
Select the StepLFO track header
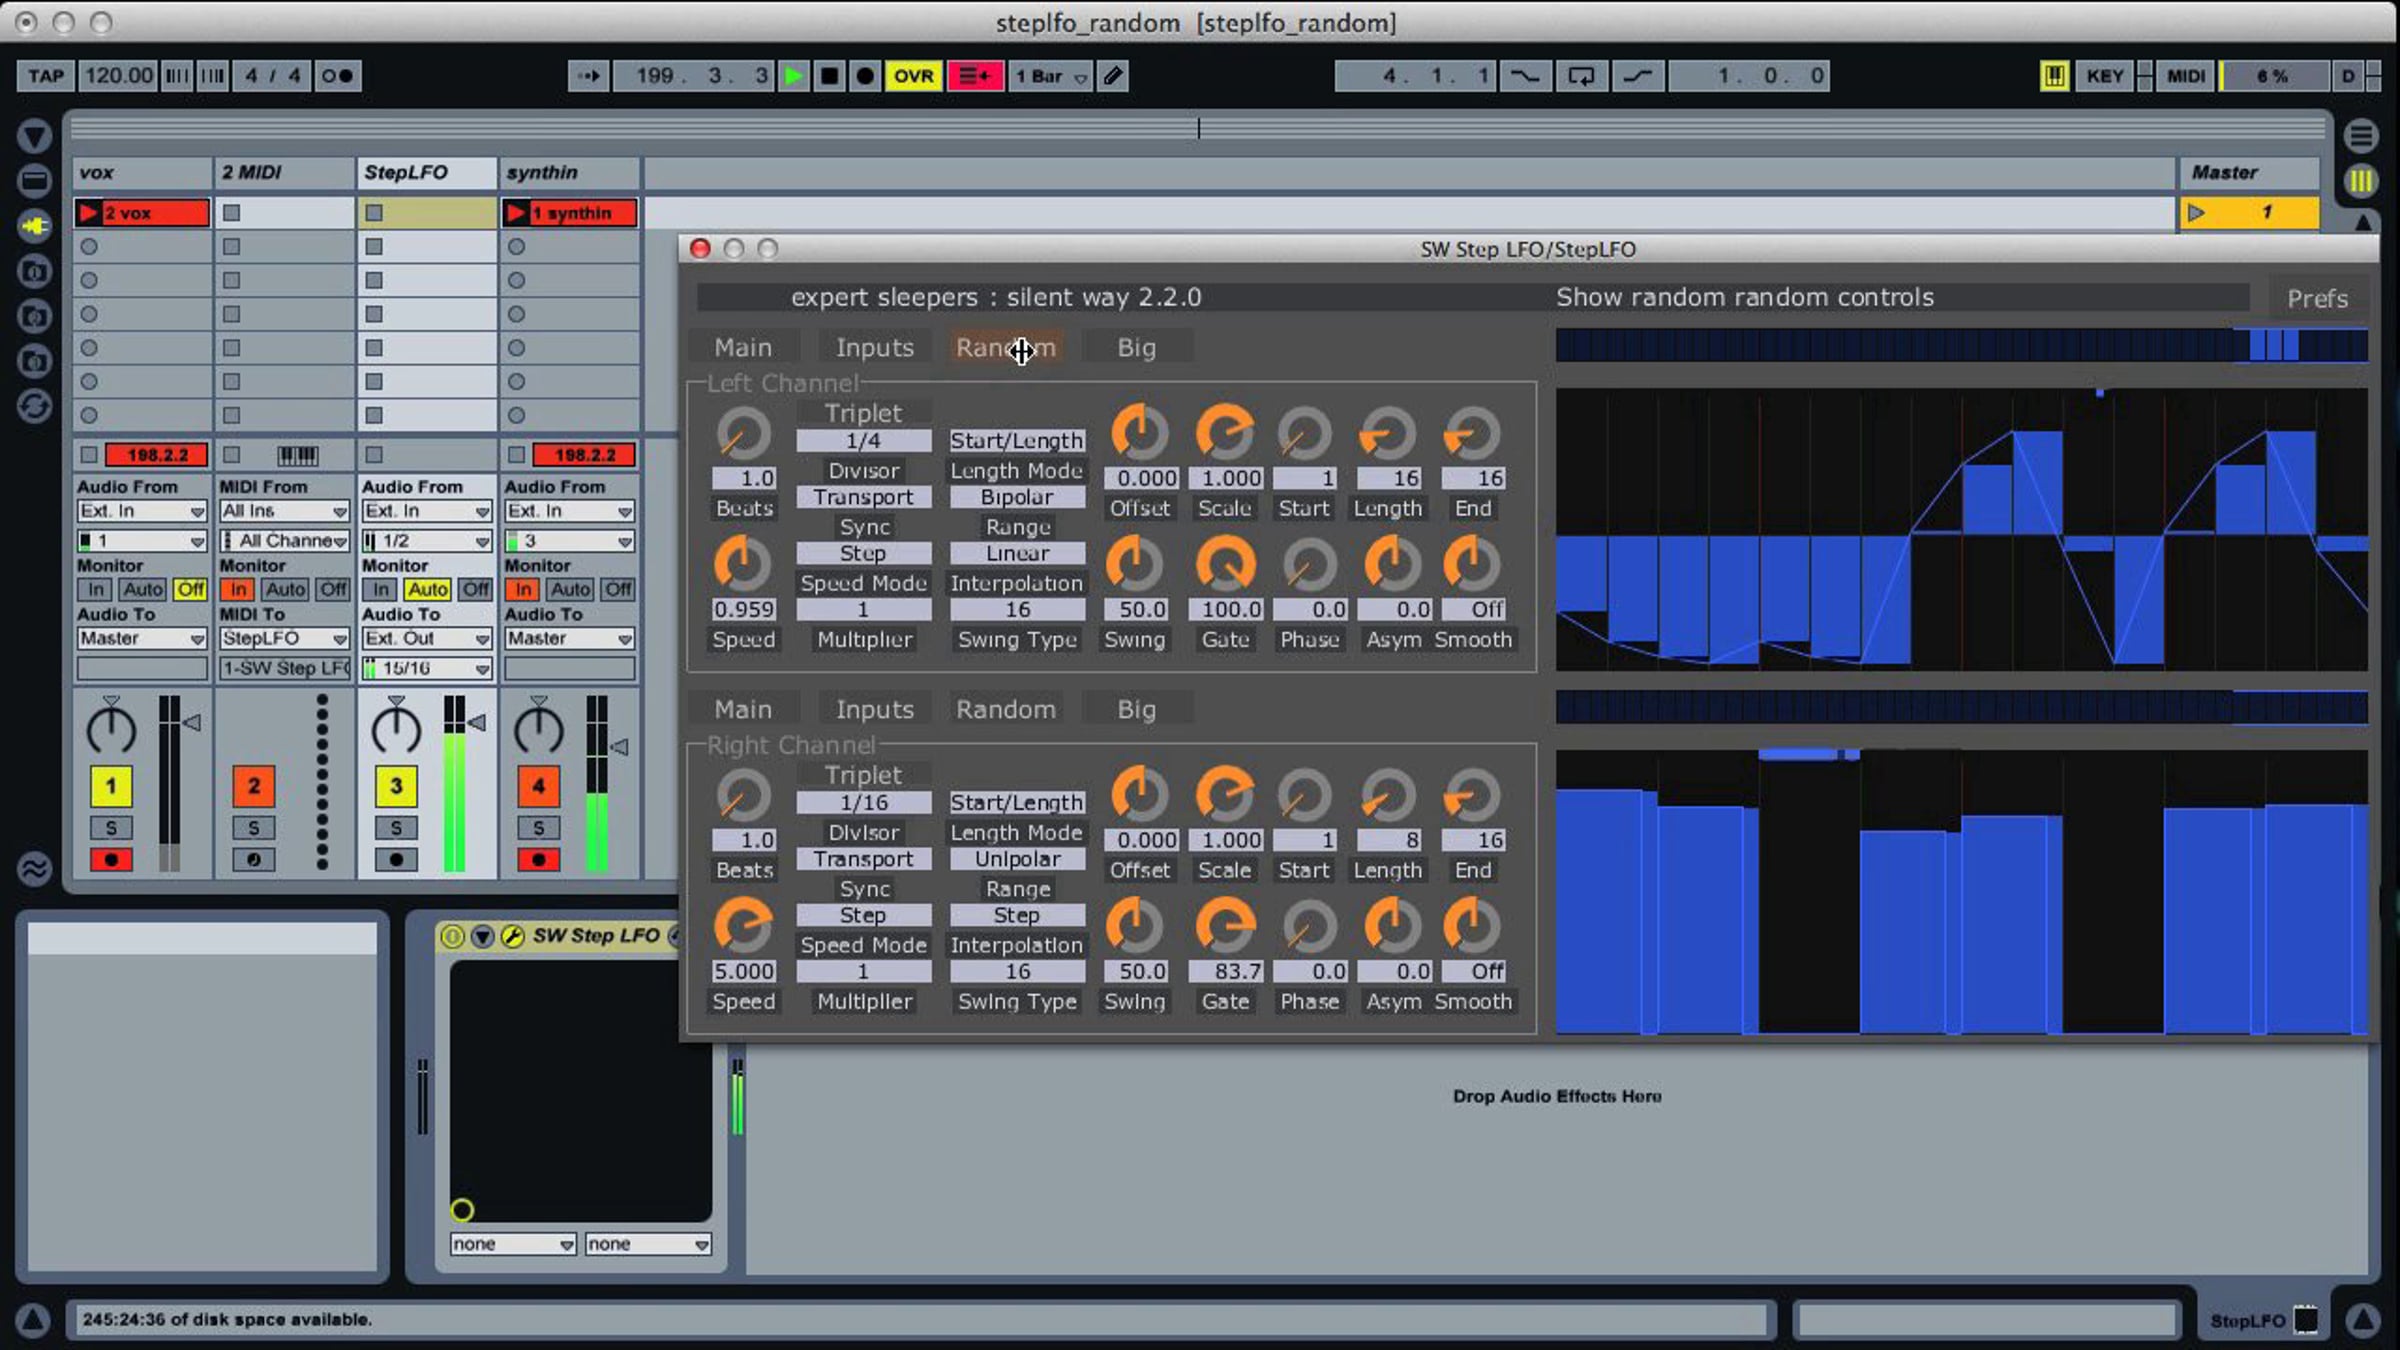click(x=427, y=172)
